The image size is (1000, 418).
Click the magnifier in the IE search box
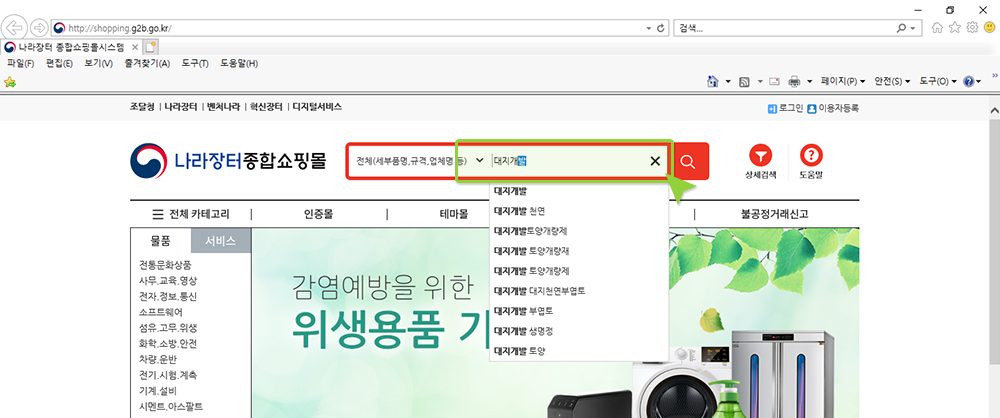click(x=901, y=28)
